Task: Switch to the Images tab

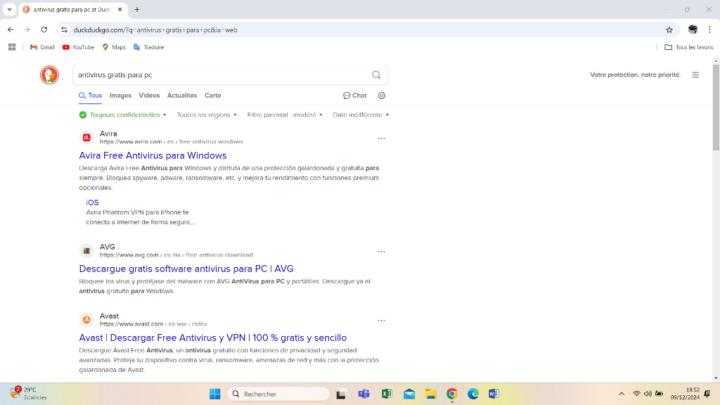Action: point(120,96)
